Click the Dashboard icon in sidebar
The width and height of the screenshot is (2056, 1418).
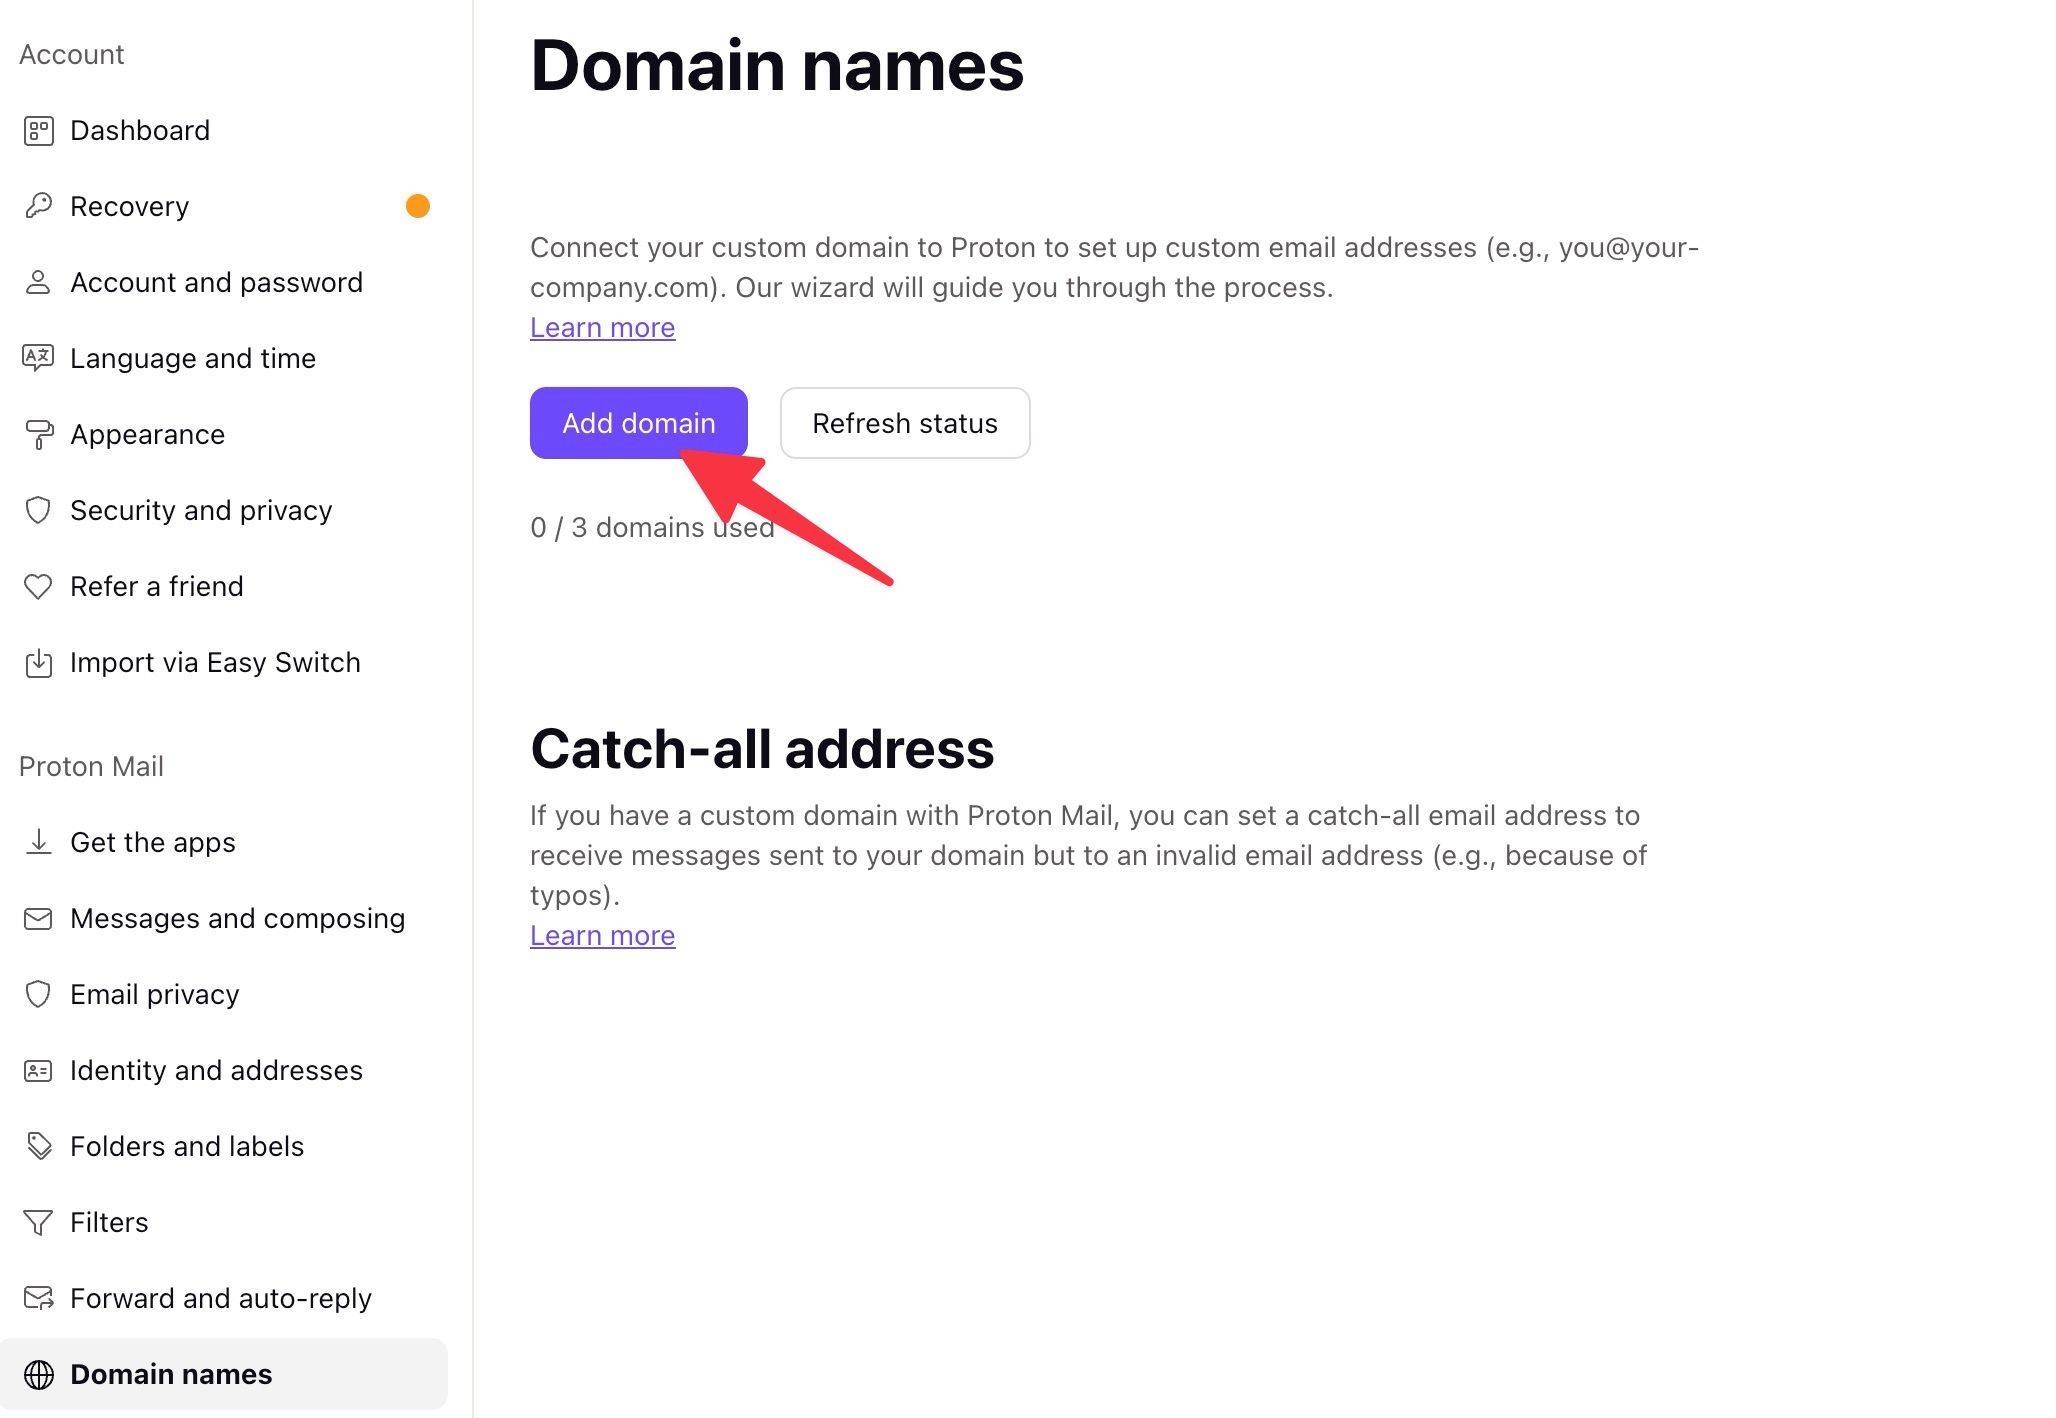[39, 130]
